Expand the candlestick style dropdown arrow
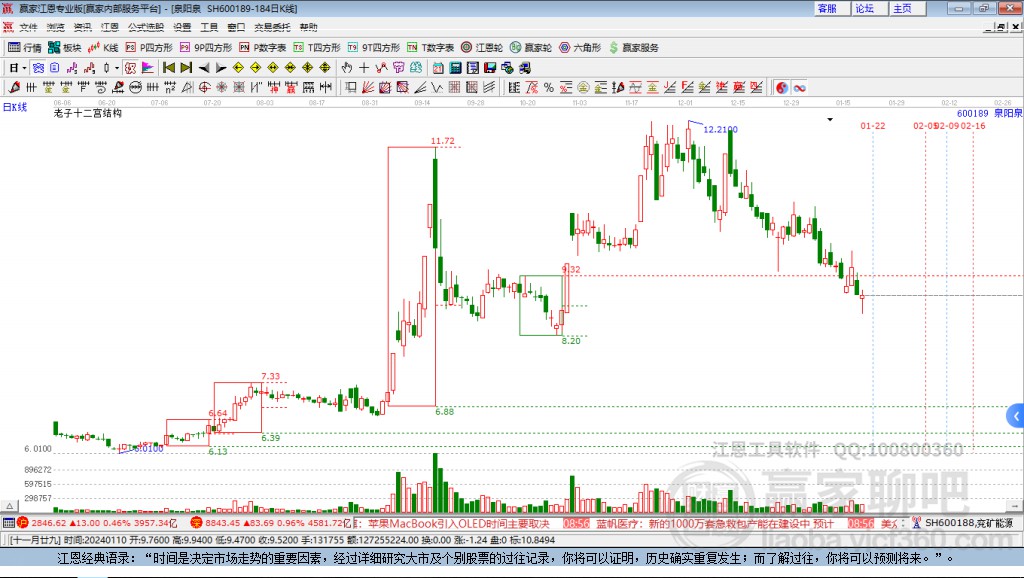The image size is (1024, 578). [117, 68]
